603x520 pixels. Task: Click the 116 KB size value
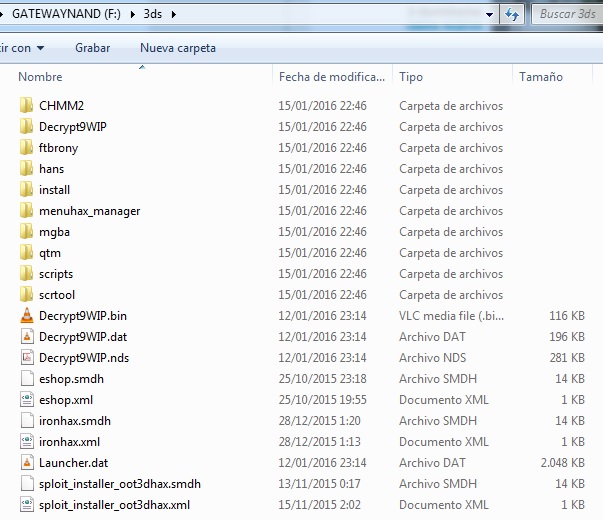(x=567, y=316)
